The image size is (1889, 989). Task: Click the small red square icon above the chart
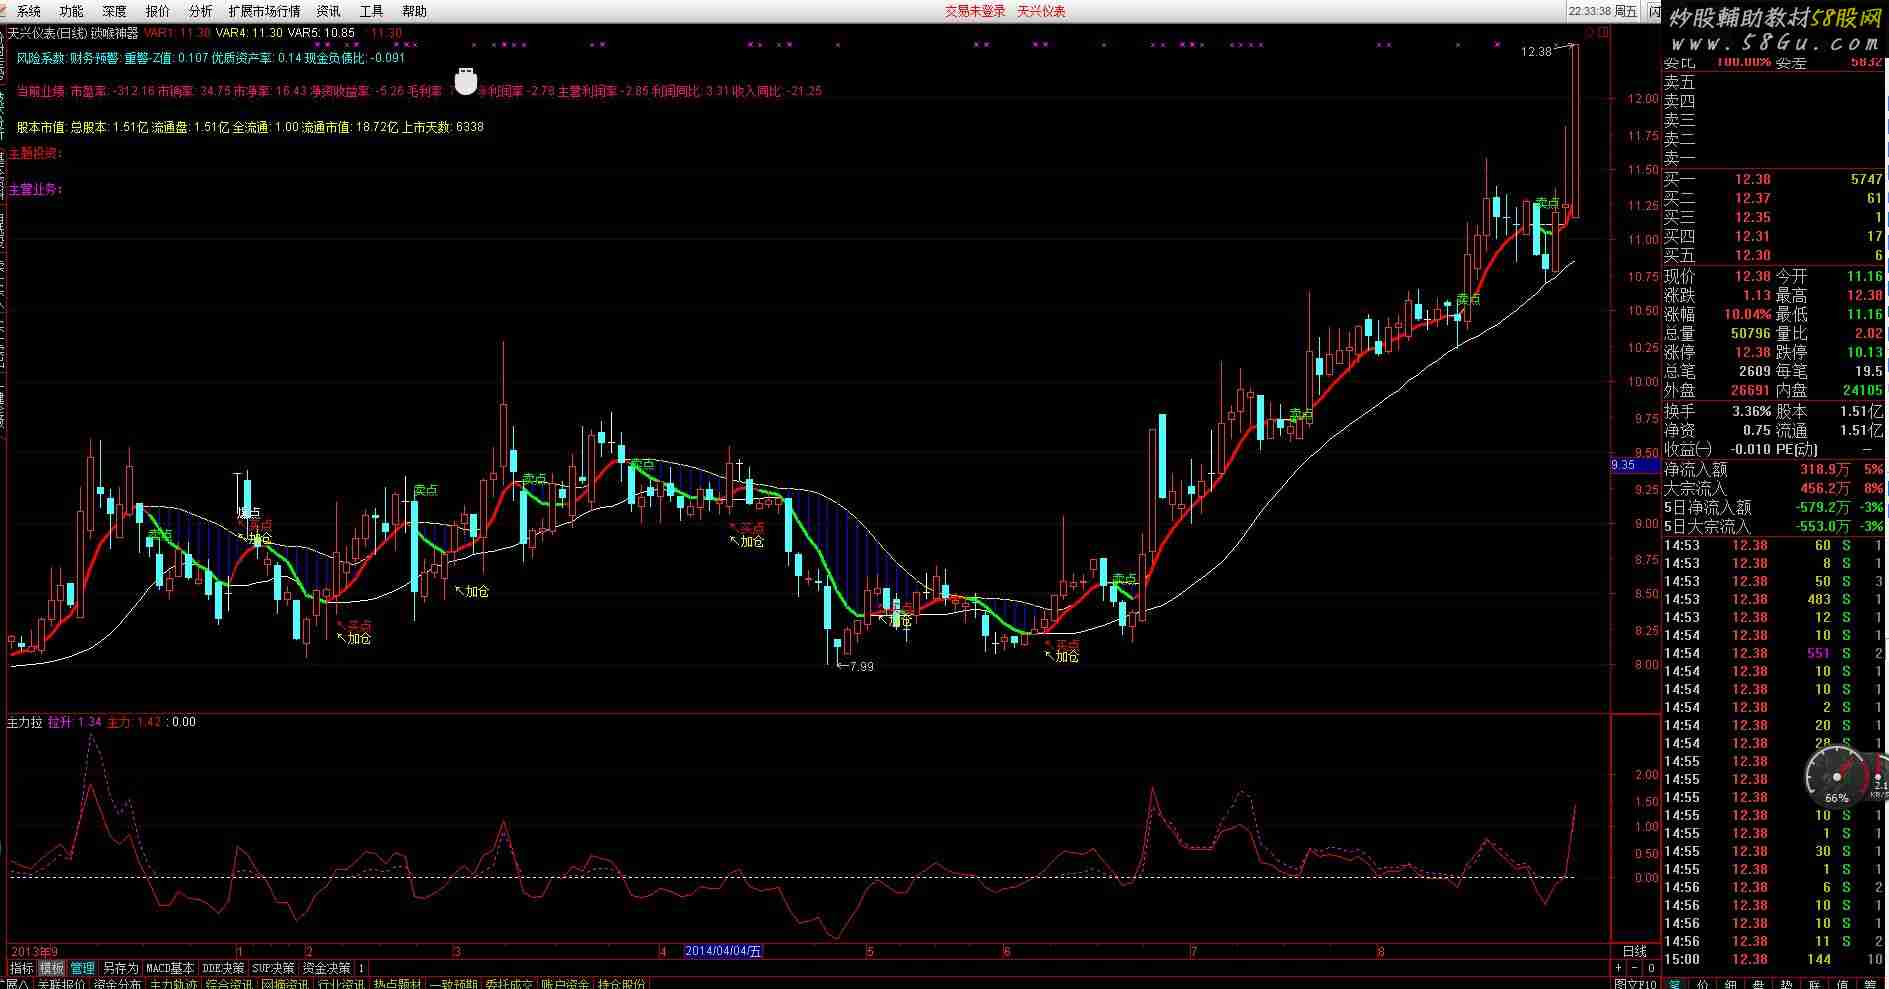[x=1605, y=33]
